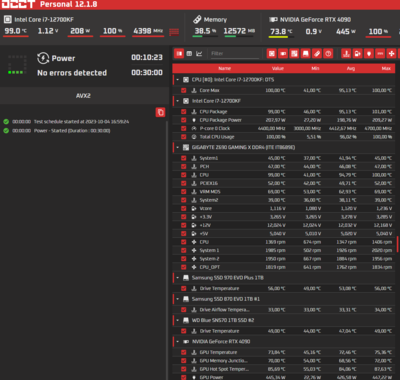Sort by the Max column header
The height and width of the screenshot is (380, 400).
coord(386,68)
